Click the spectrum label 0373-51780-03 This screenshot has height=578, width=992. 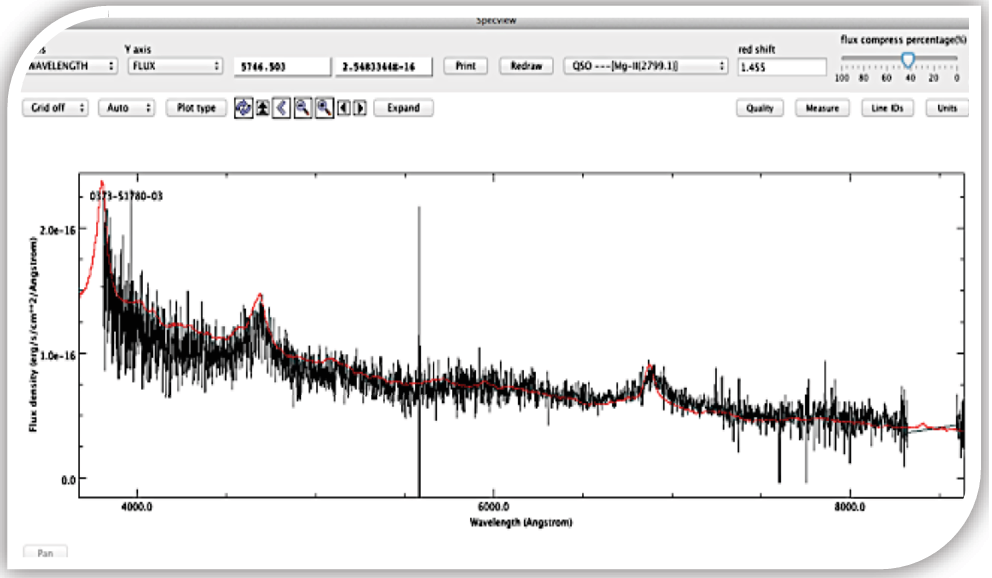[x=126, y=196]
